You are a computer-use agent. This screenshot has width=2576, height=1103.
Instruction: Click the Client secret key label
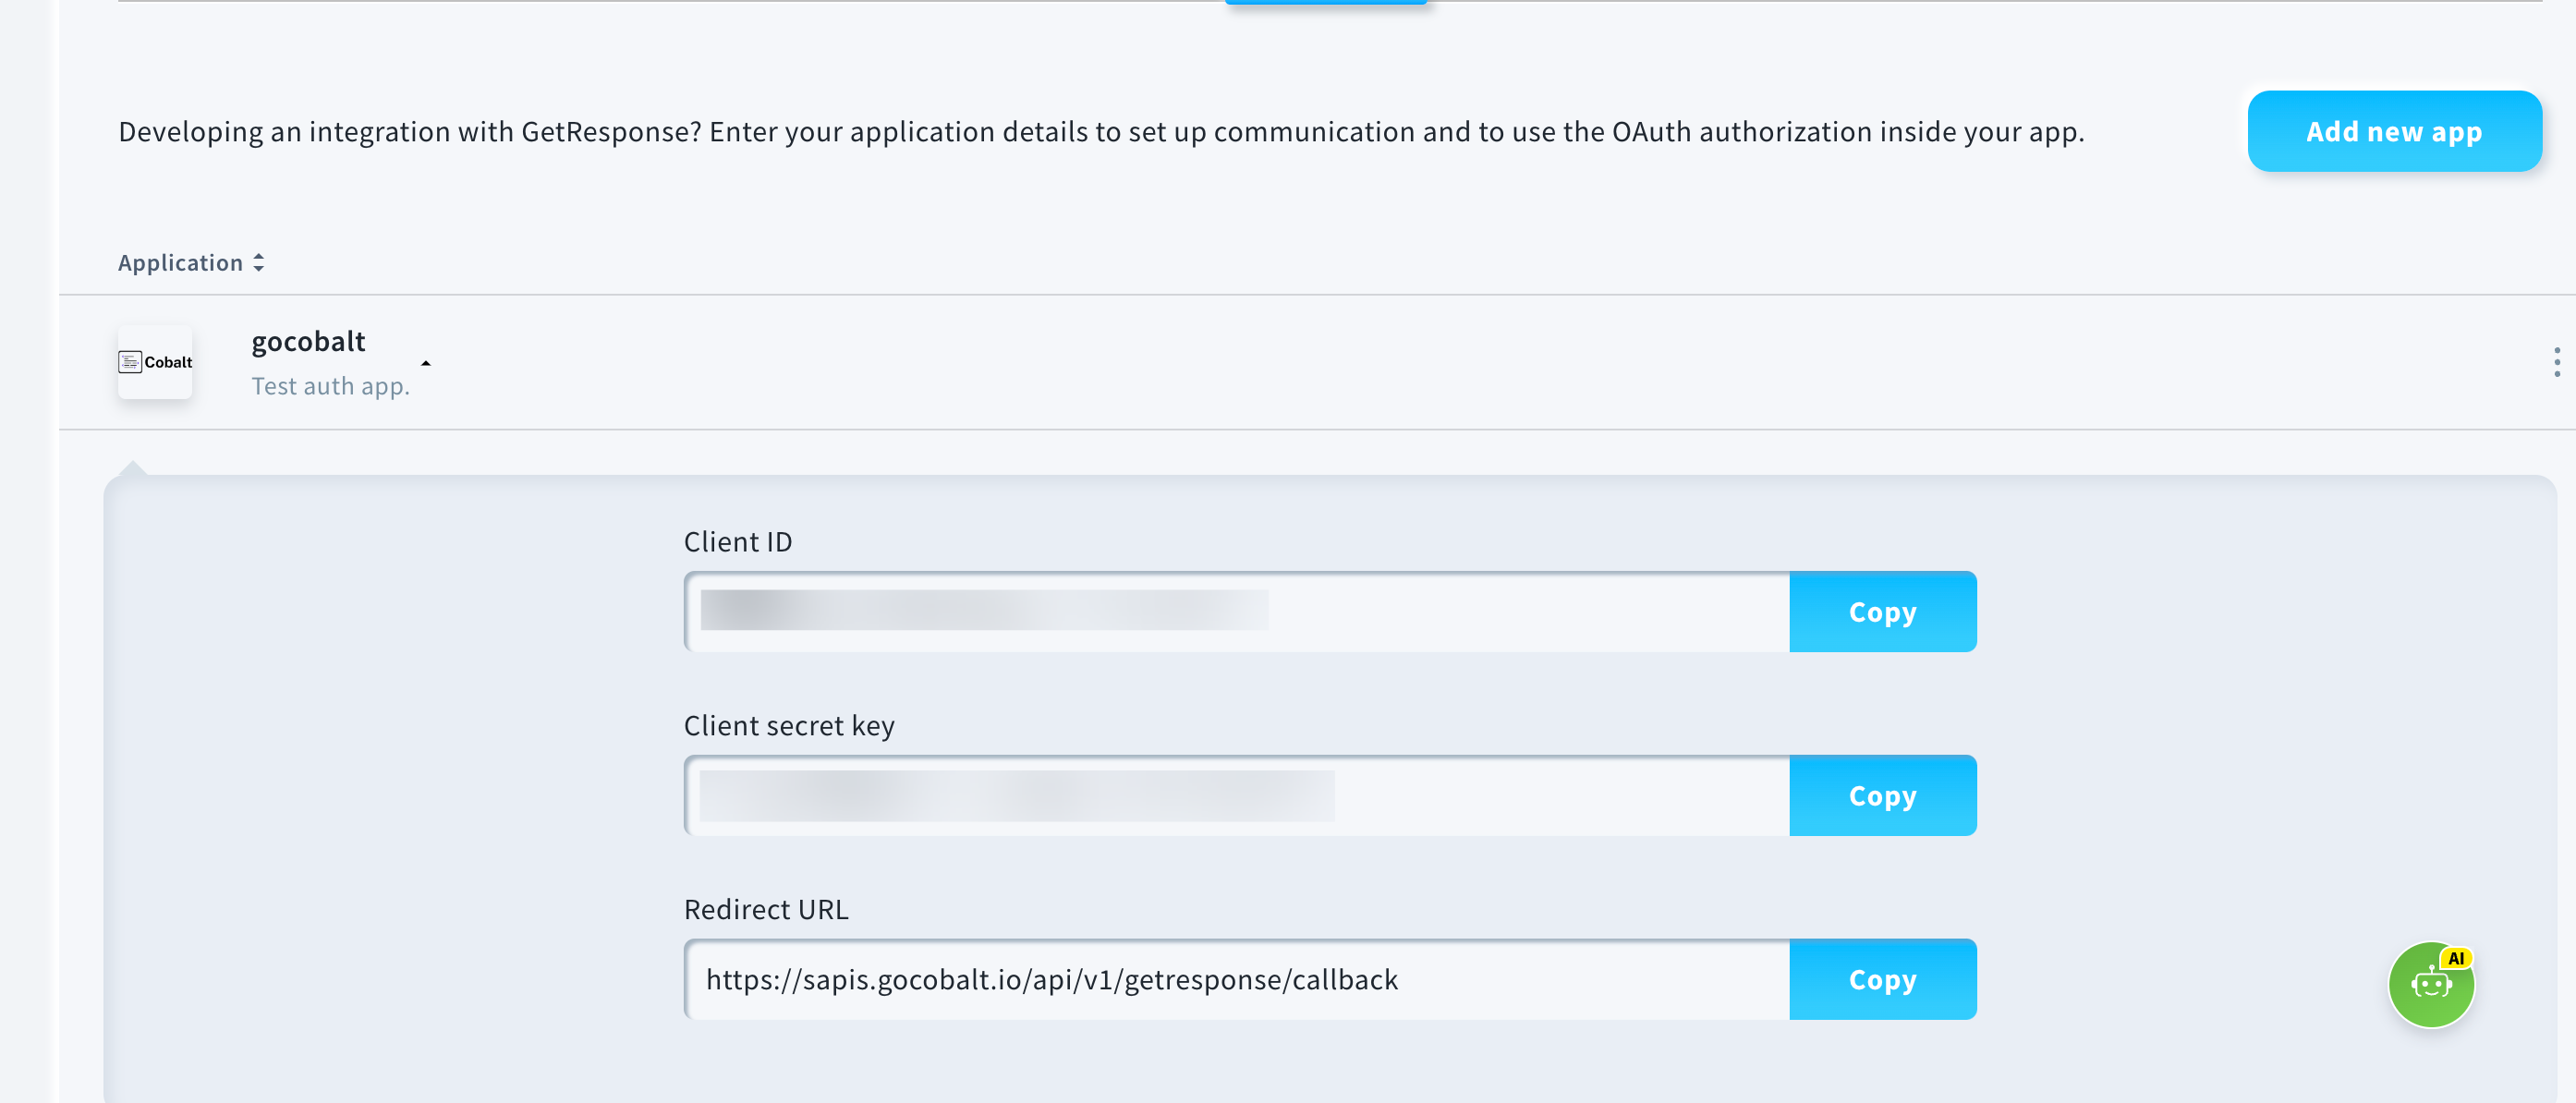[788, 726]
